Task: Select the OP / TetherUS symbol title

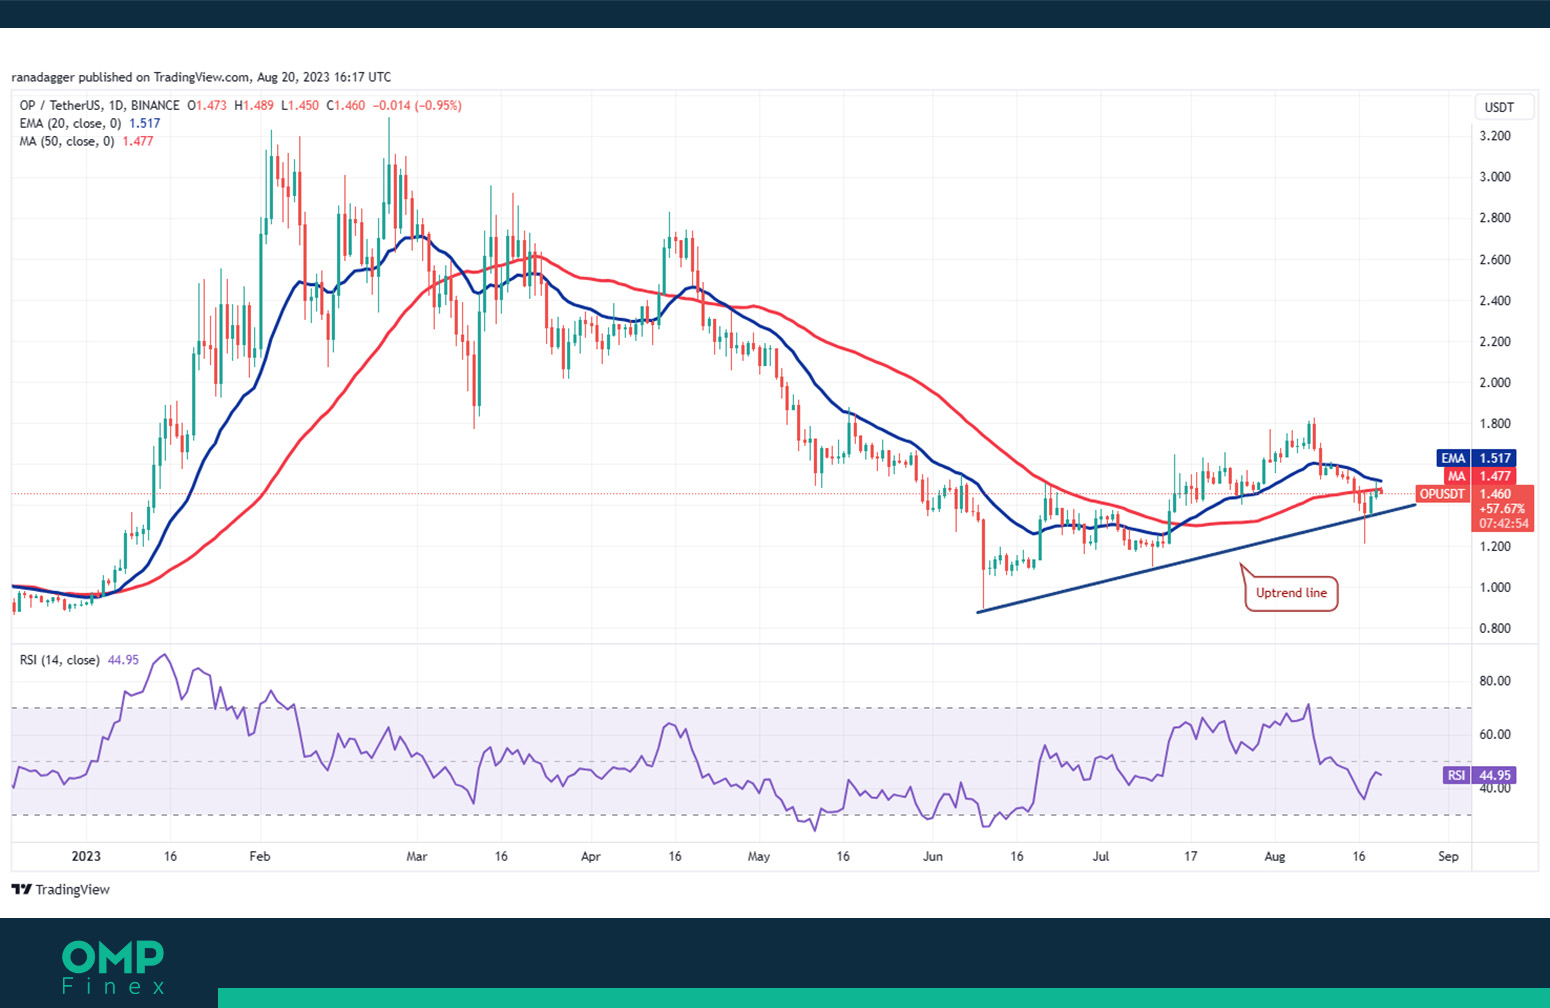Action: 100,105
